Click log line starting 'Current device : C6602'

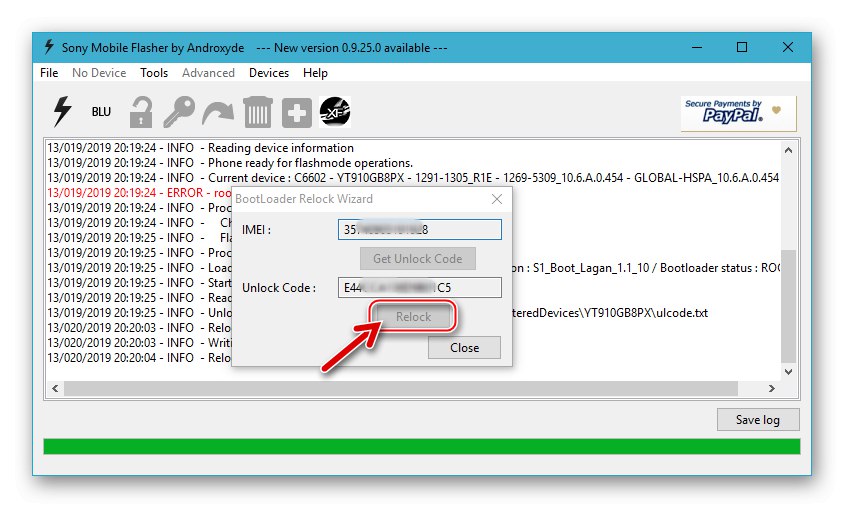click(413, 178)
